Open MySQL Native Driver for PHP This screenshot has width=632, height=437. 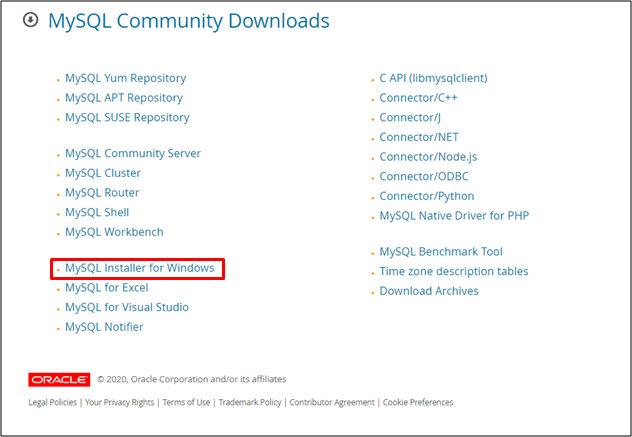(x=454, y=216)
